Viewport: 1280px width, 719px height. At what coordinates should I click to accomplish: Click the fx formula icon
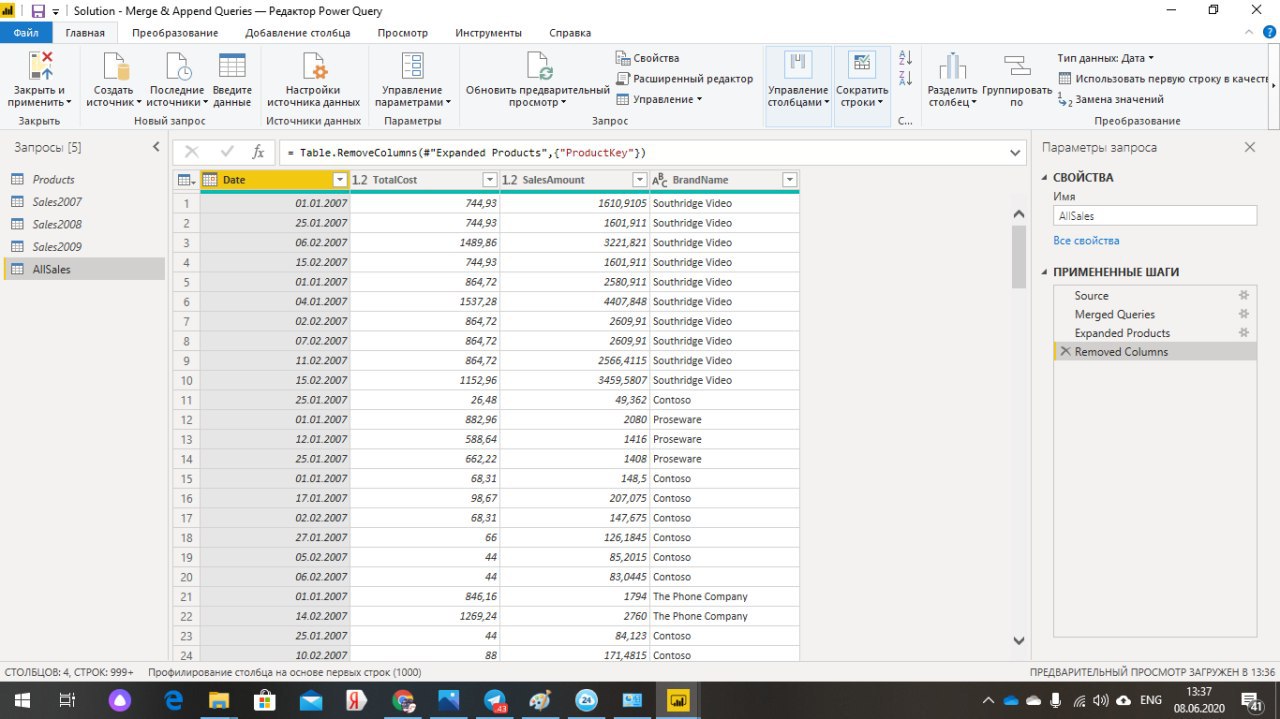258,152
